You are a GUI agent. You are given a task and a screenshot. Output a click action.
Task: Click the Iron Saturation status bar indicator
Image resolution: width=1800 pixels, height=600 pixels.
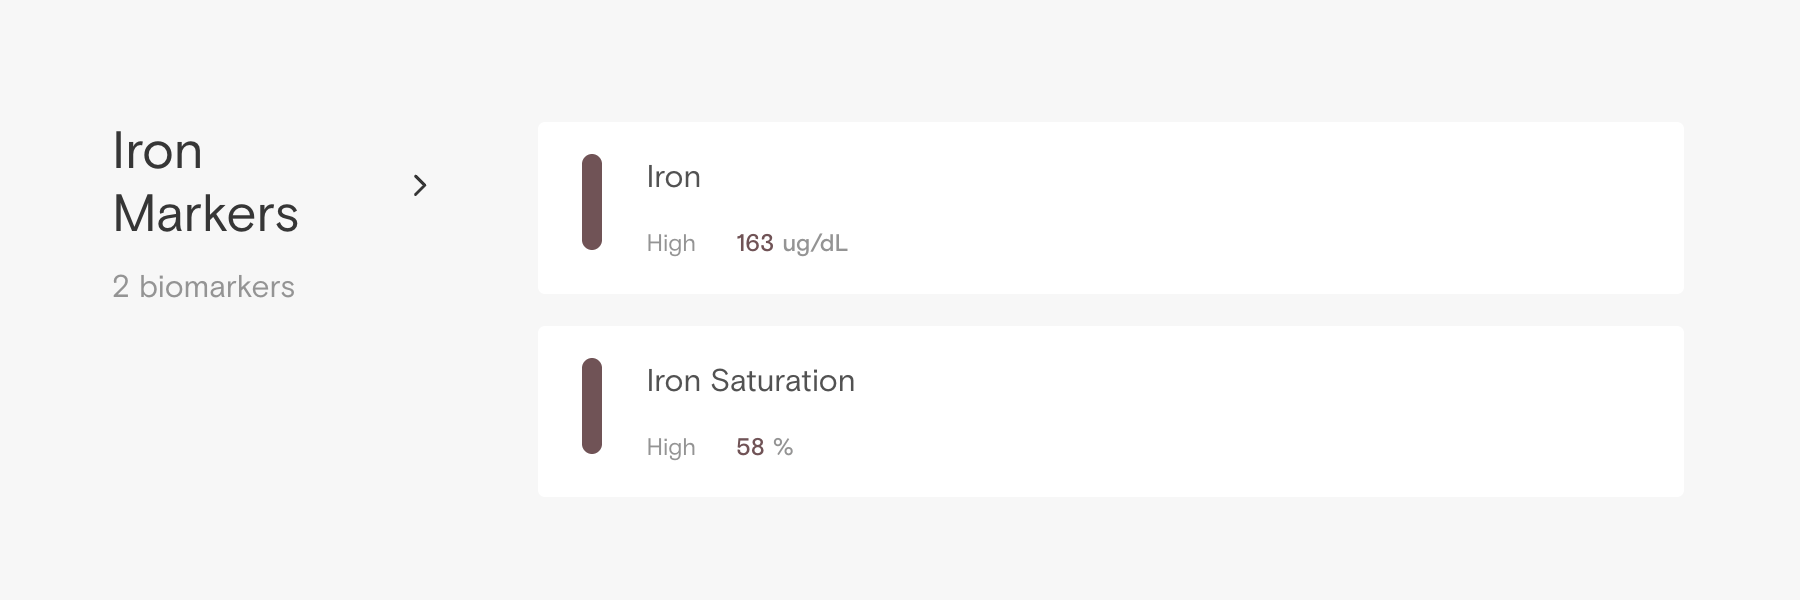coord(592,406)
